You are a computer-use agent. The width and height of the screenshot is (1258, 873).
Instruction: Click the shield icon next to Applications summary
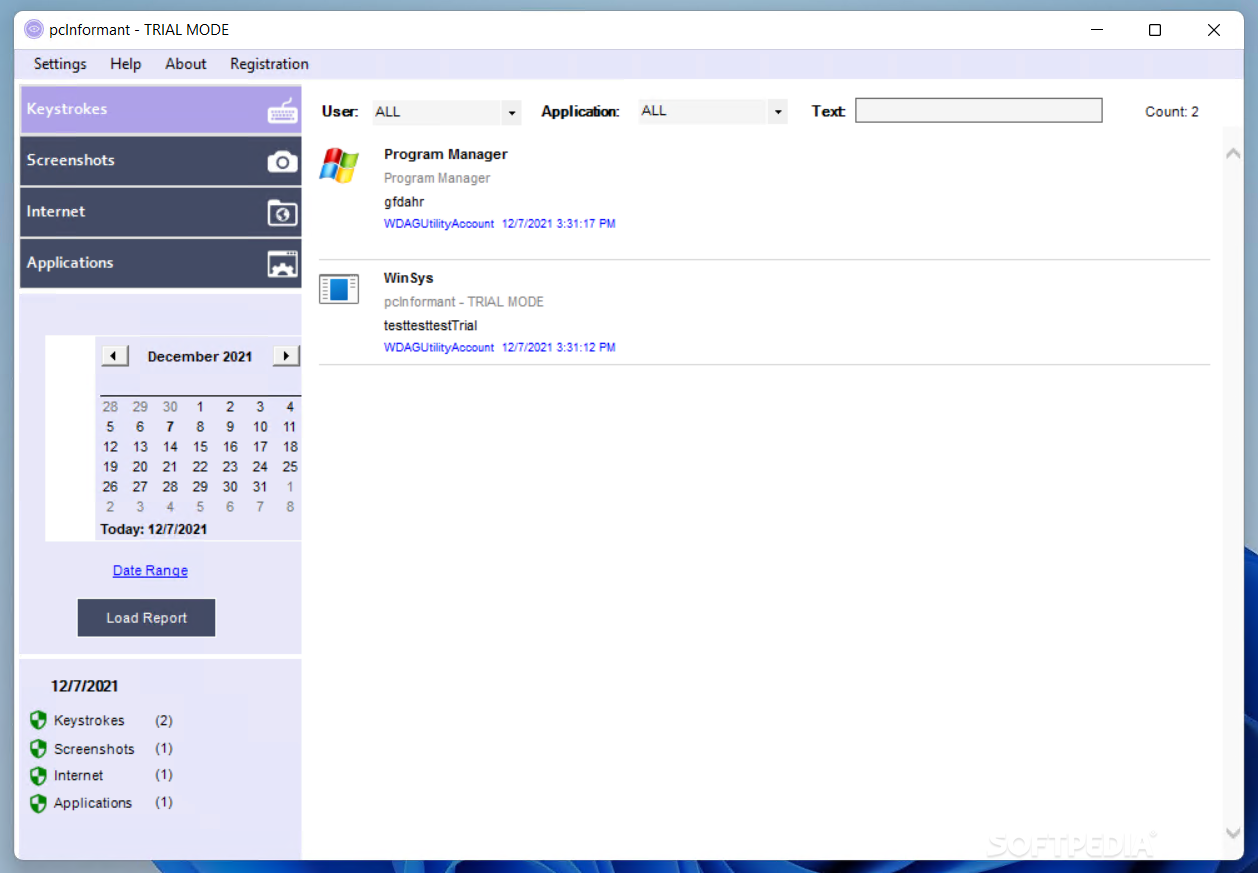click(38, 803)
